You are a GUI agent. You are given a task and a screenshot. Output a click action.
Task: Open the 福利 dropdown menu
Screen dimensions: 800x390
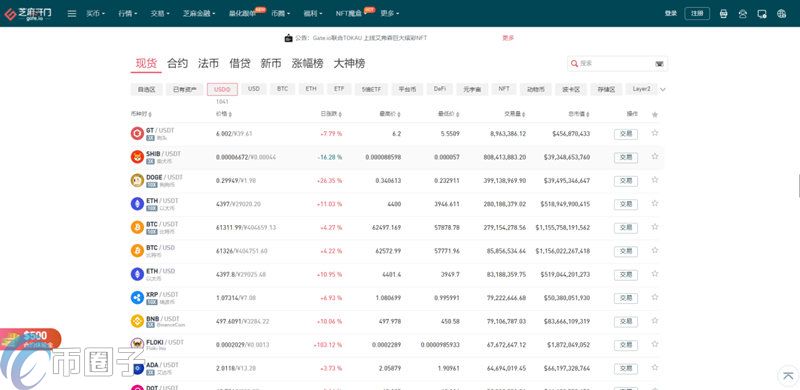313,14
